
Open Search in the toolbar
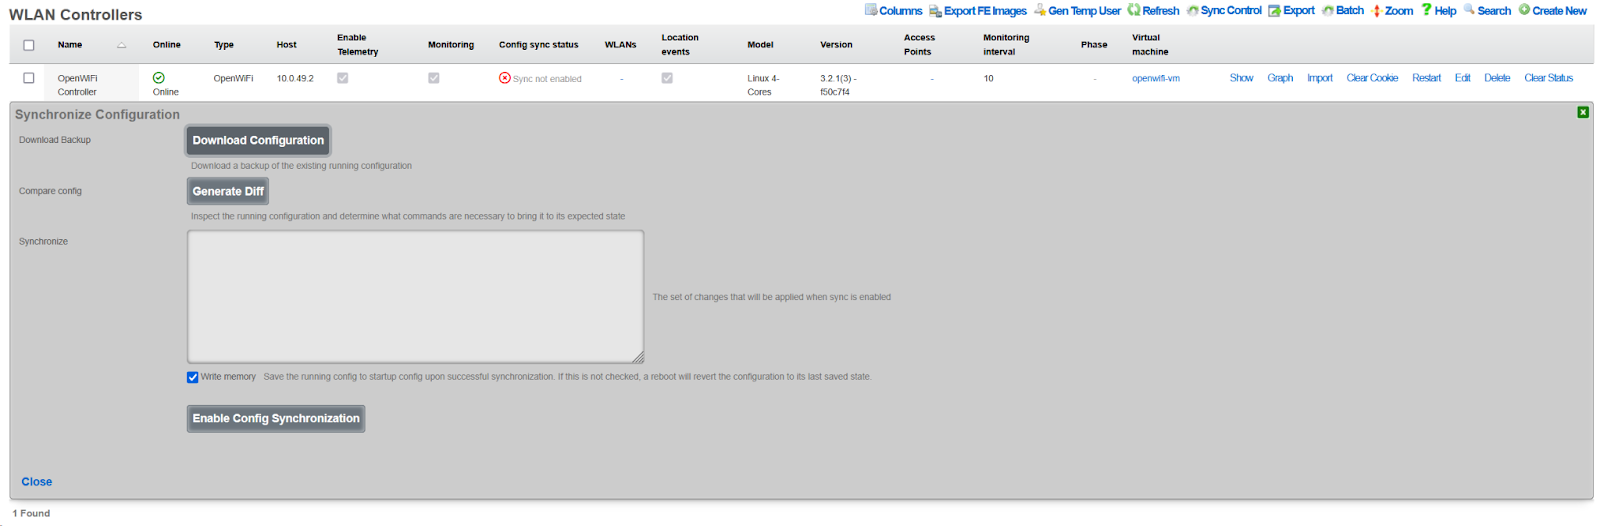[x=1486, y=11]
